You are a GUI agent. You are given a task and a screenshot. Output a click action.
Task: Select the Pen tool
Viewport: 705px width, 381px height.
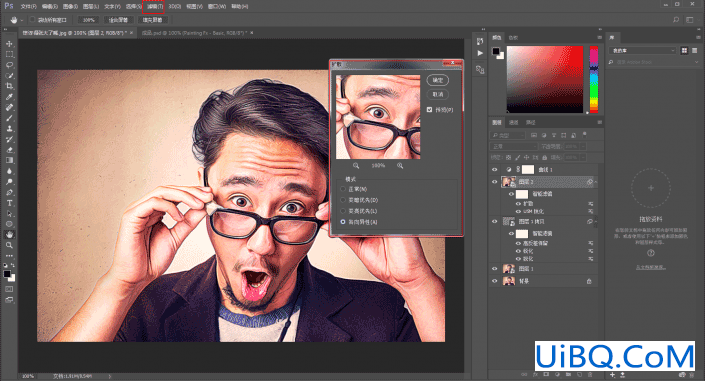coord(9,193)
